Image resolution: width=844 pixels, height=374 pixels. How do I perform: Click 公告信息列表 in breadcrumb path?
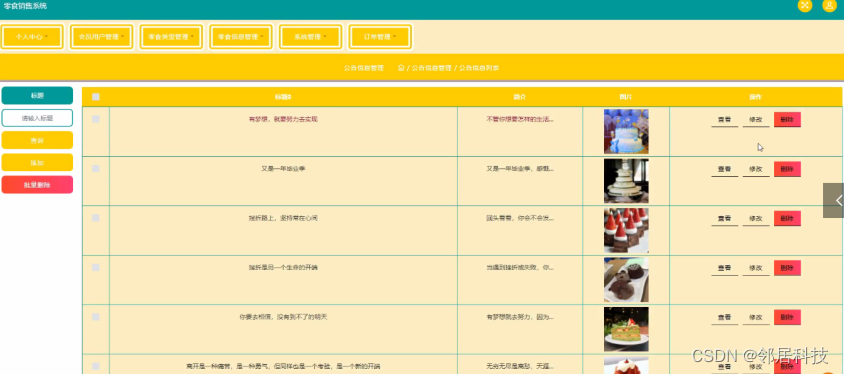point(479,68)
